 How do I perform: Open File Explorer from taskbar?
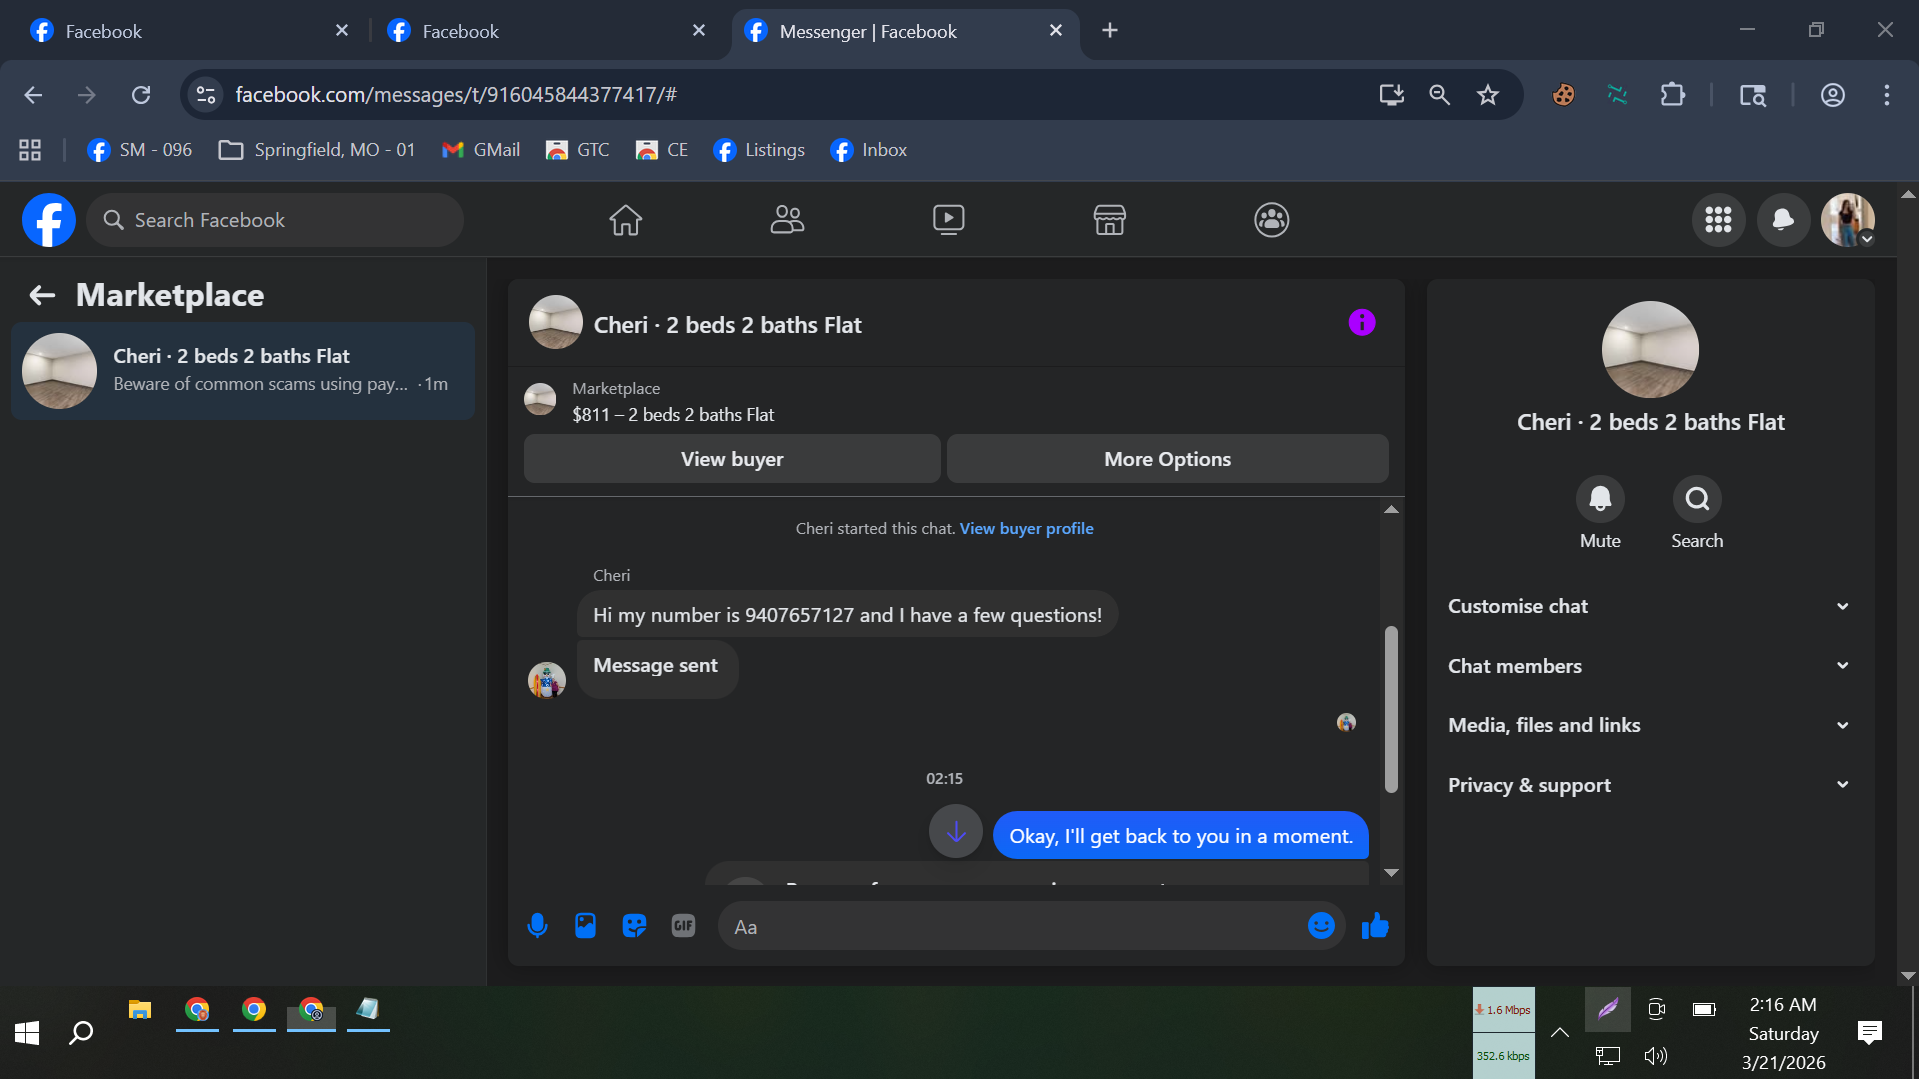coord(139,1010)
